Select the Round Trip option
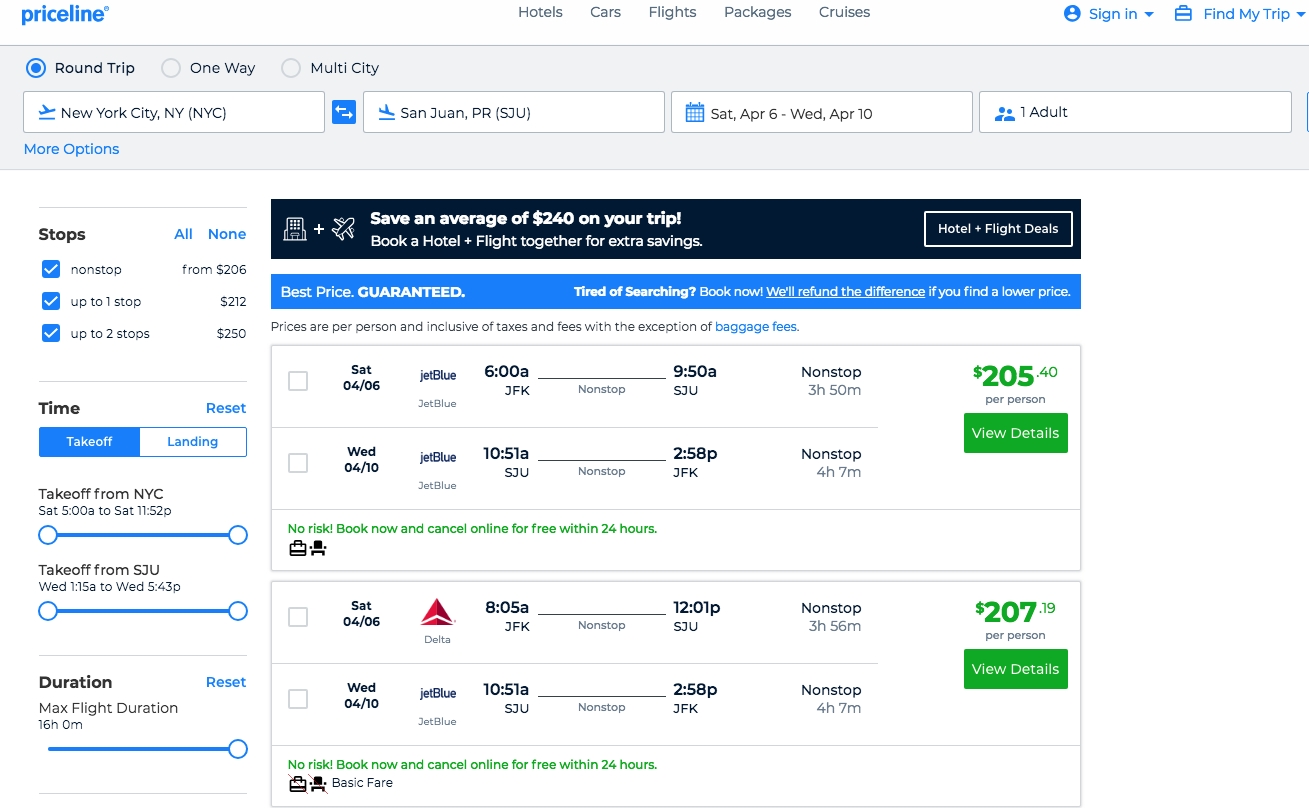The width and height of the screenshot is (1309, 808). (36, 68)
